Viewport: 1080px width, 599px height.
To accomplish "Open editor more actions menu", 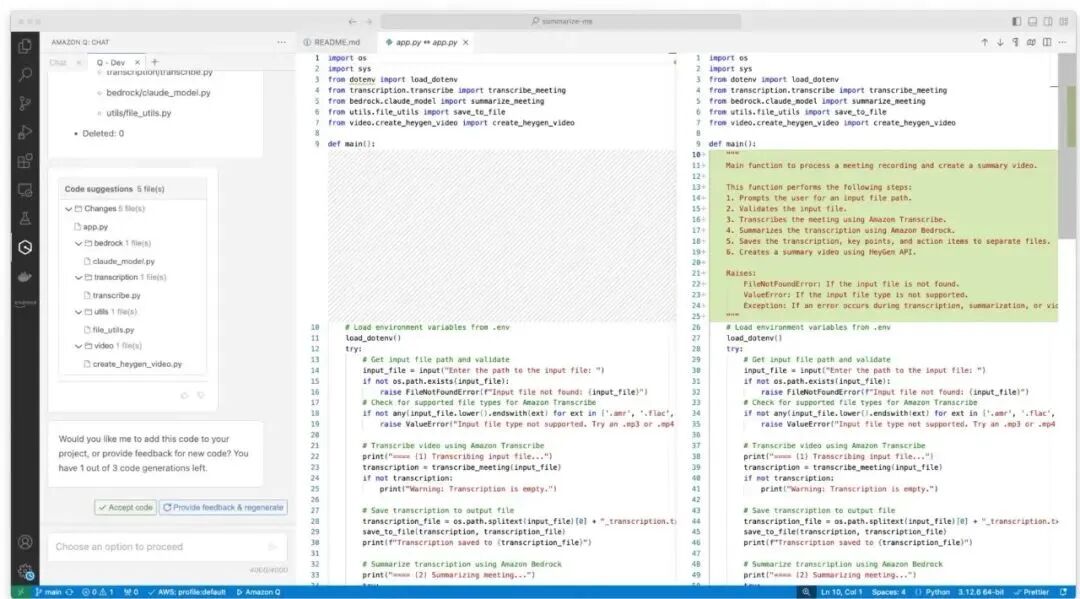I will (x=1063, y=42).
